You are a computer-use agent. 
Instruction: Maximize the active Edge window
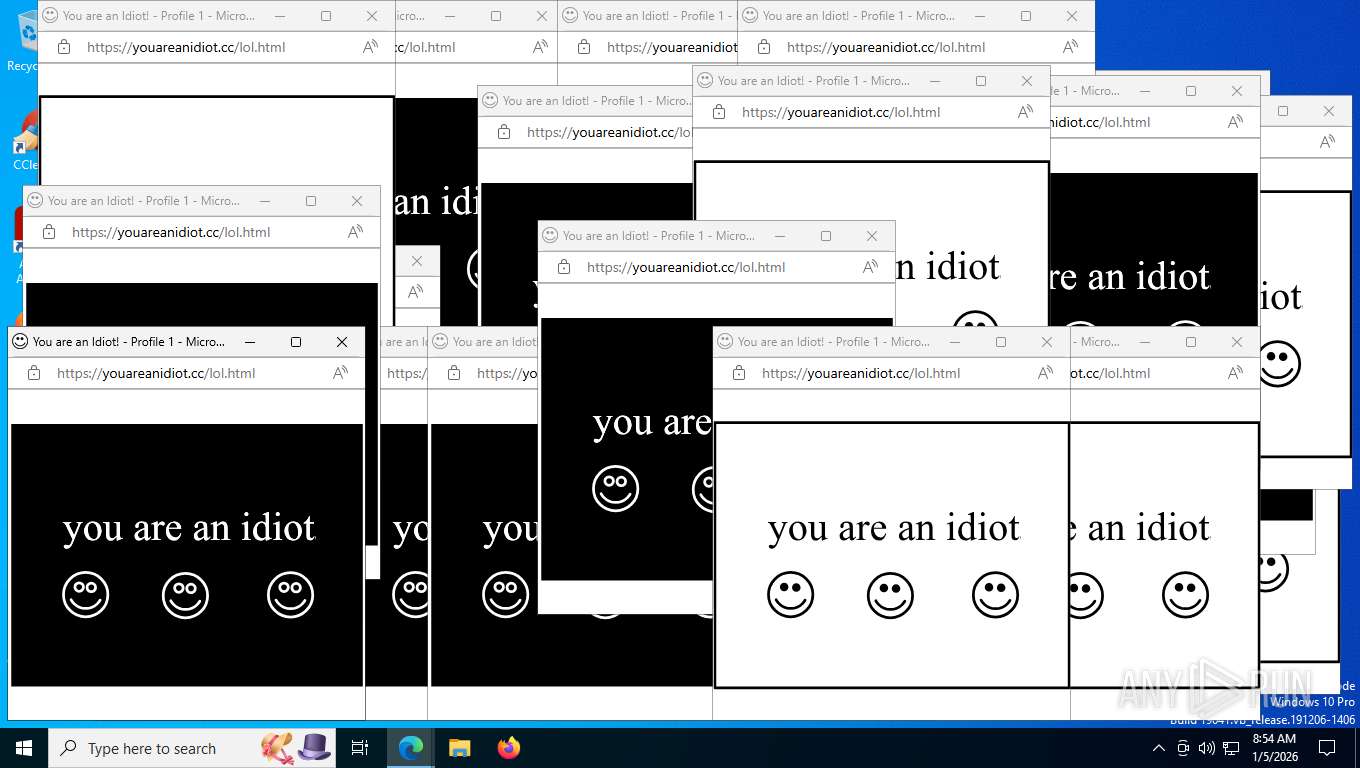[296, 342]
